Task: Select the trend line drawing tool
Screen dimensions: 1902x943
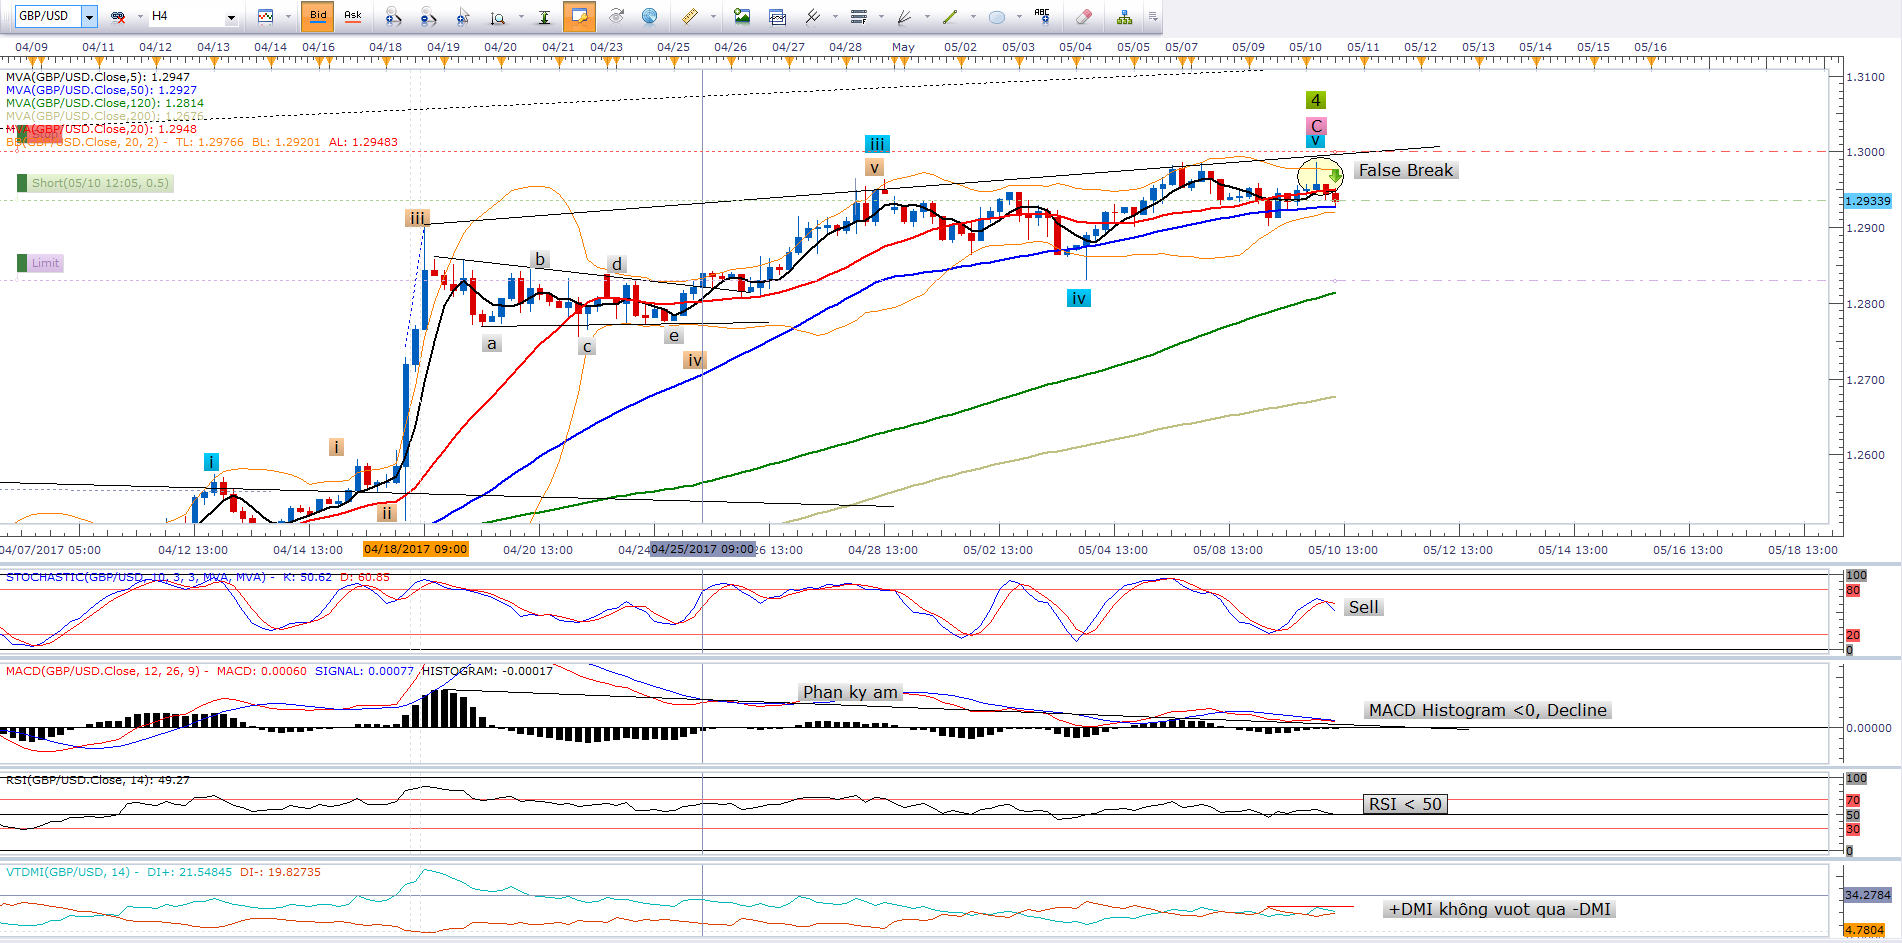Action: (949, 16)
